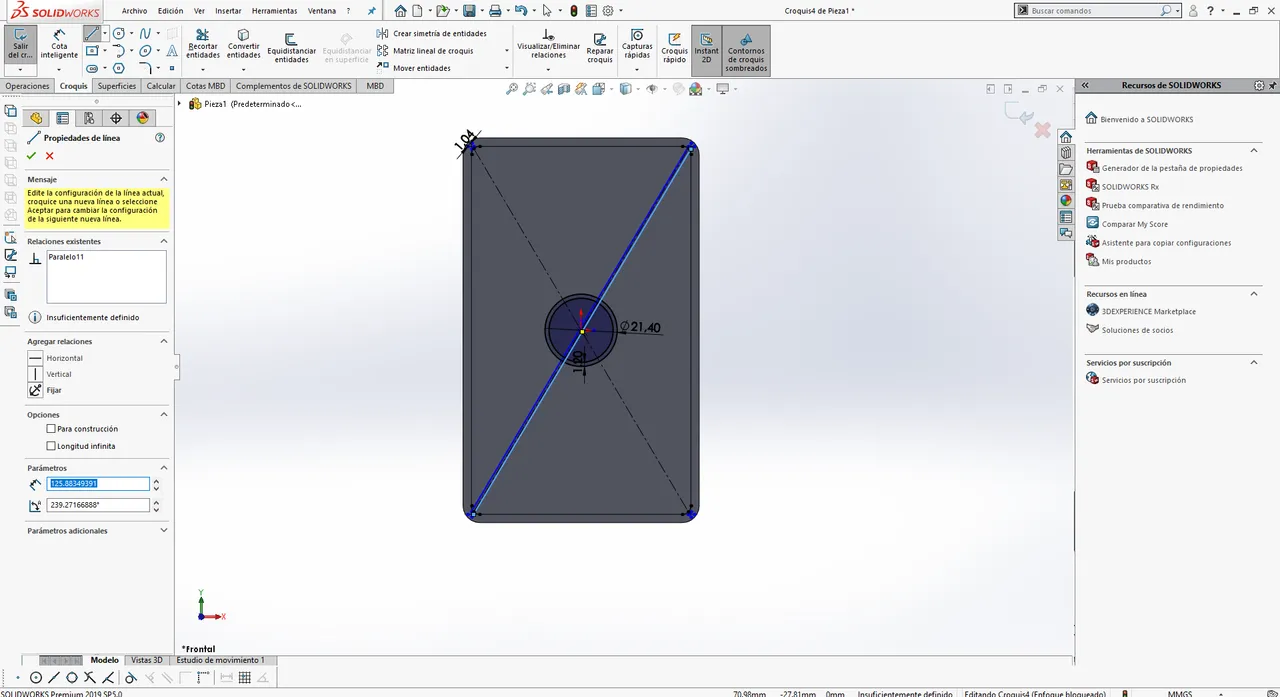Image resolution: width=1280 pixels, height=697 pixels.
Task: Collapse the Opciones section
Action: pos(164,414)
